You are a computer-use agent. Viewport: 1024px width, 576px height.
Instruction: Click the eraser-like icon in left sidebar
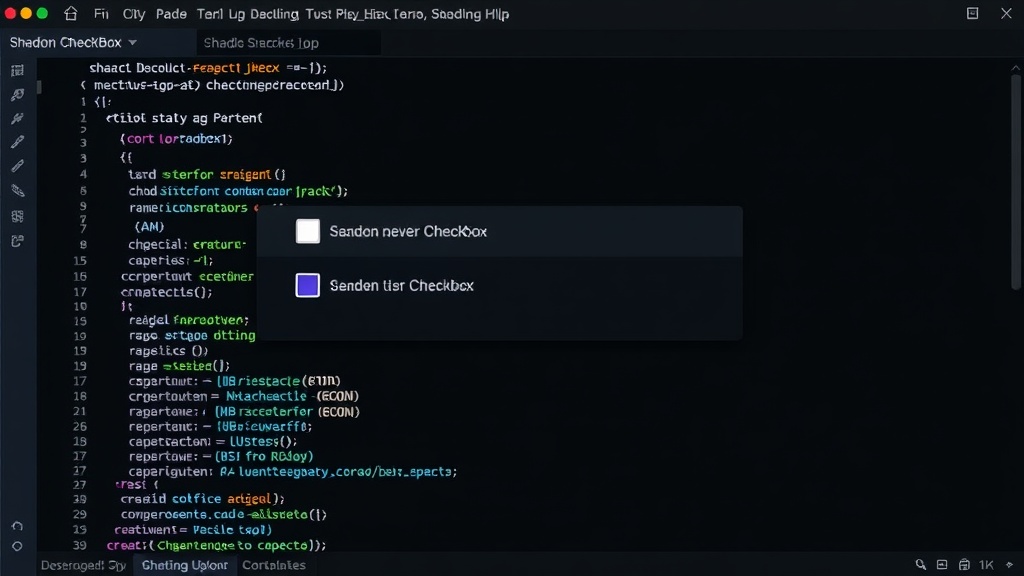tap(18, 191)
